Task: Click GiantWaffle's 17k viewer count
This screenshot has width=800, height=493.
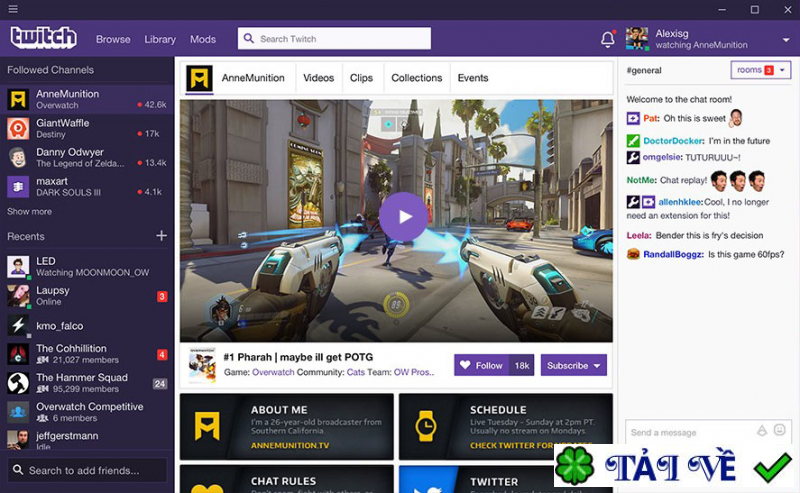Action: [x=152, y=134]
